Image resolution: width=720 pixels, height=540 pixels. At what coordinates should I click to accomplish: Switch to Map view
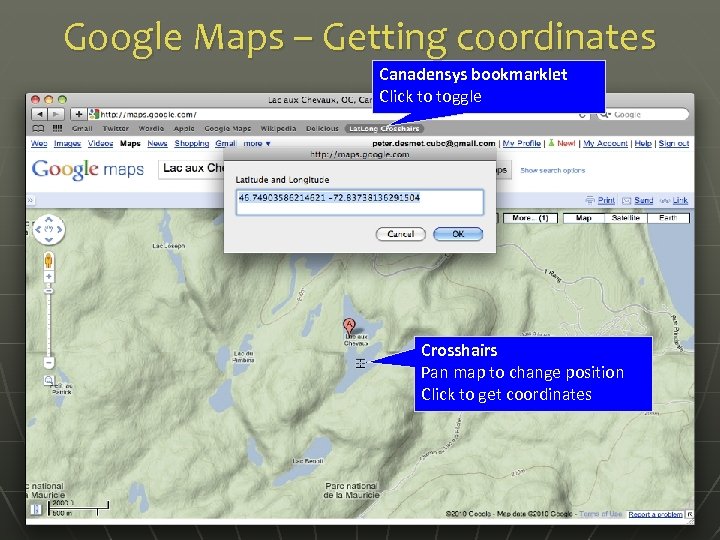point(584,218)
